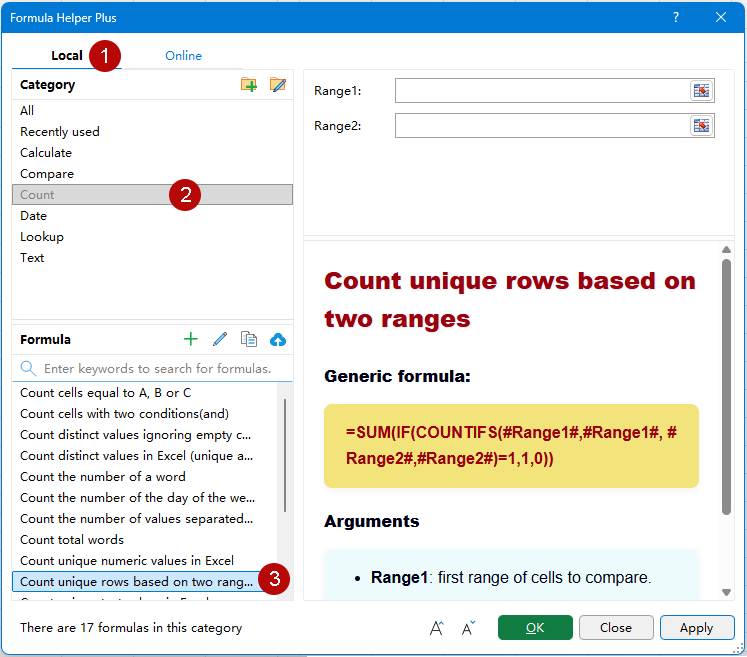Click the Close button

[x=616, y=627]
